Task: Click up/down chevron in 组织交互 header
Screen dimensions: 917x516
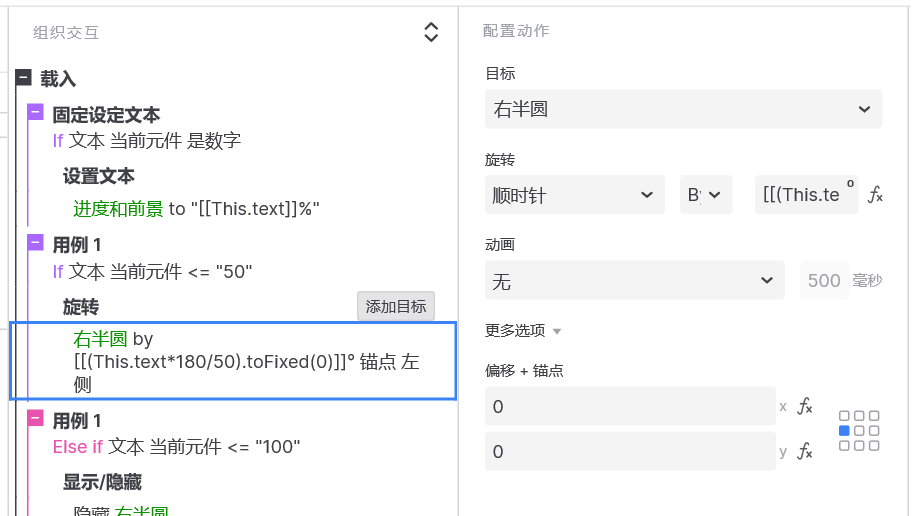Action: 431,32
